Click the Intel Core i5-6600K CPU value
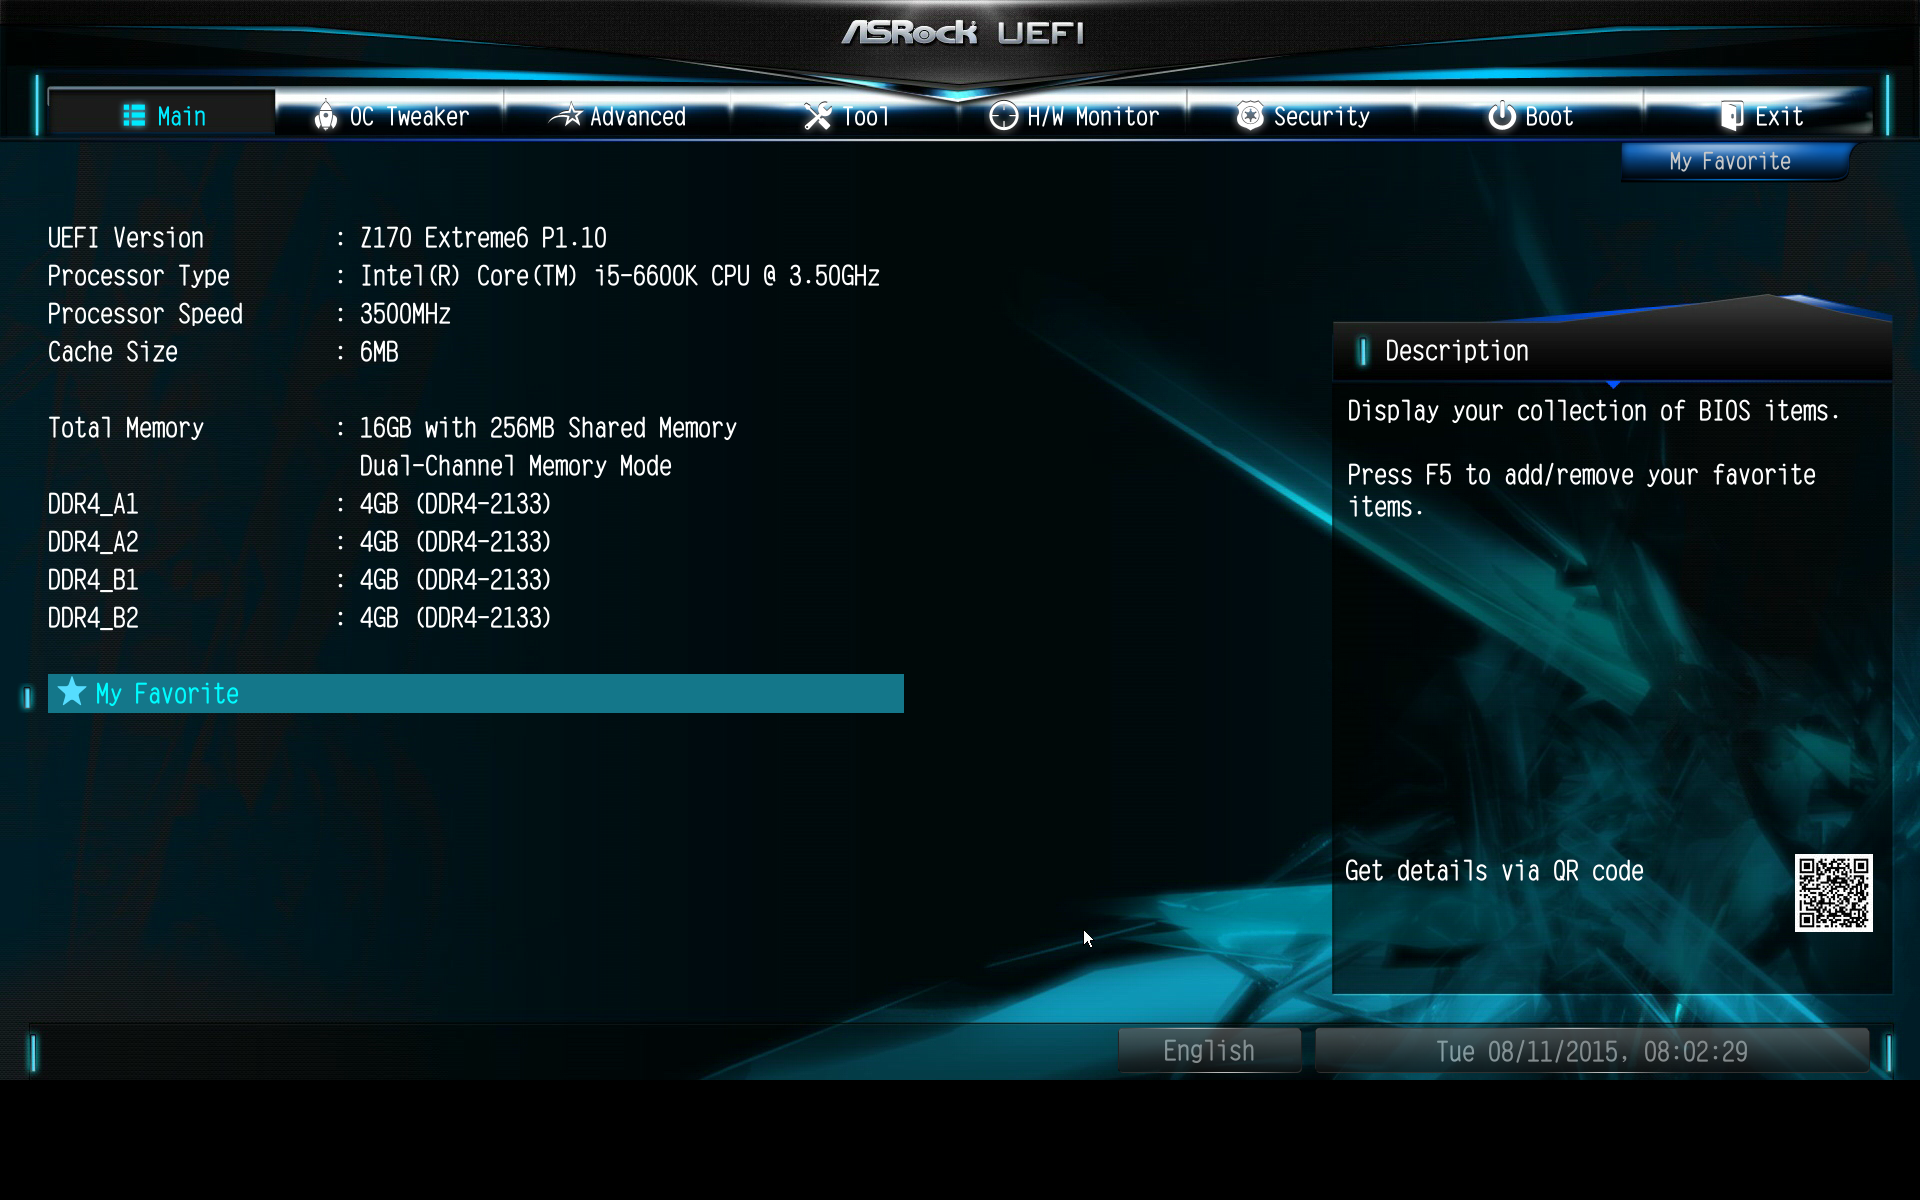Viewport: 1920px width, 1200px height. pyautogui.click(x=620, y=276)
